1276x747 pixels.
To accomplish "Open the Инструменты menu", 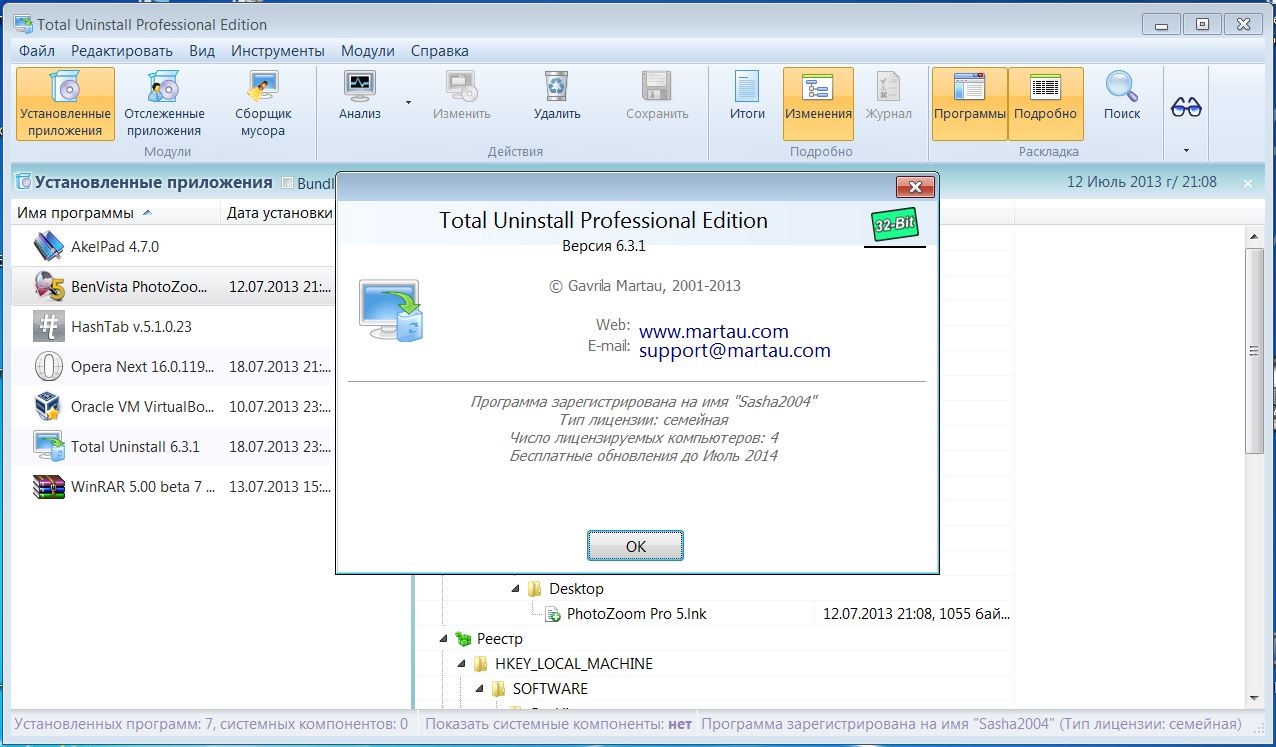I will coord(277,50).
